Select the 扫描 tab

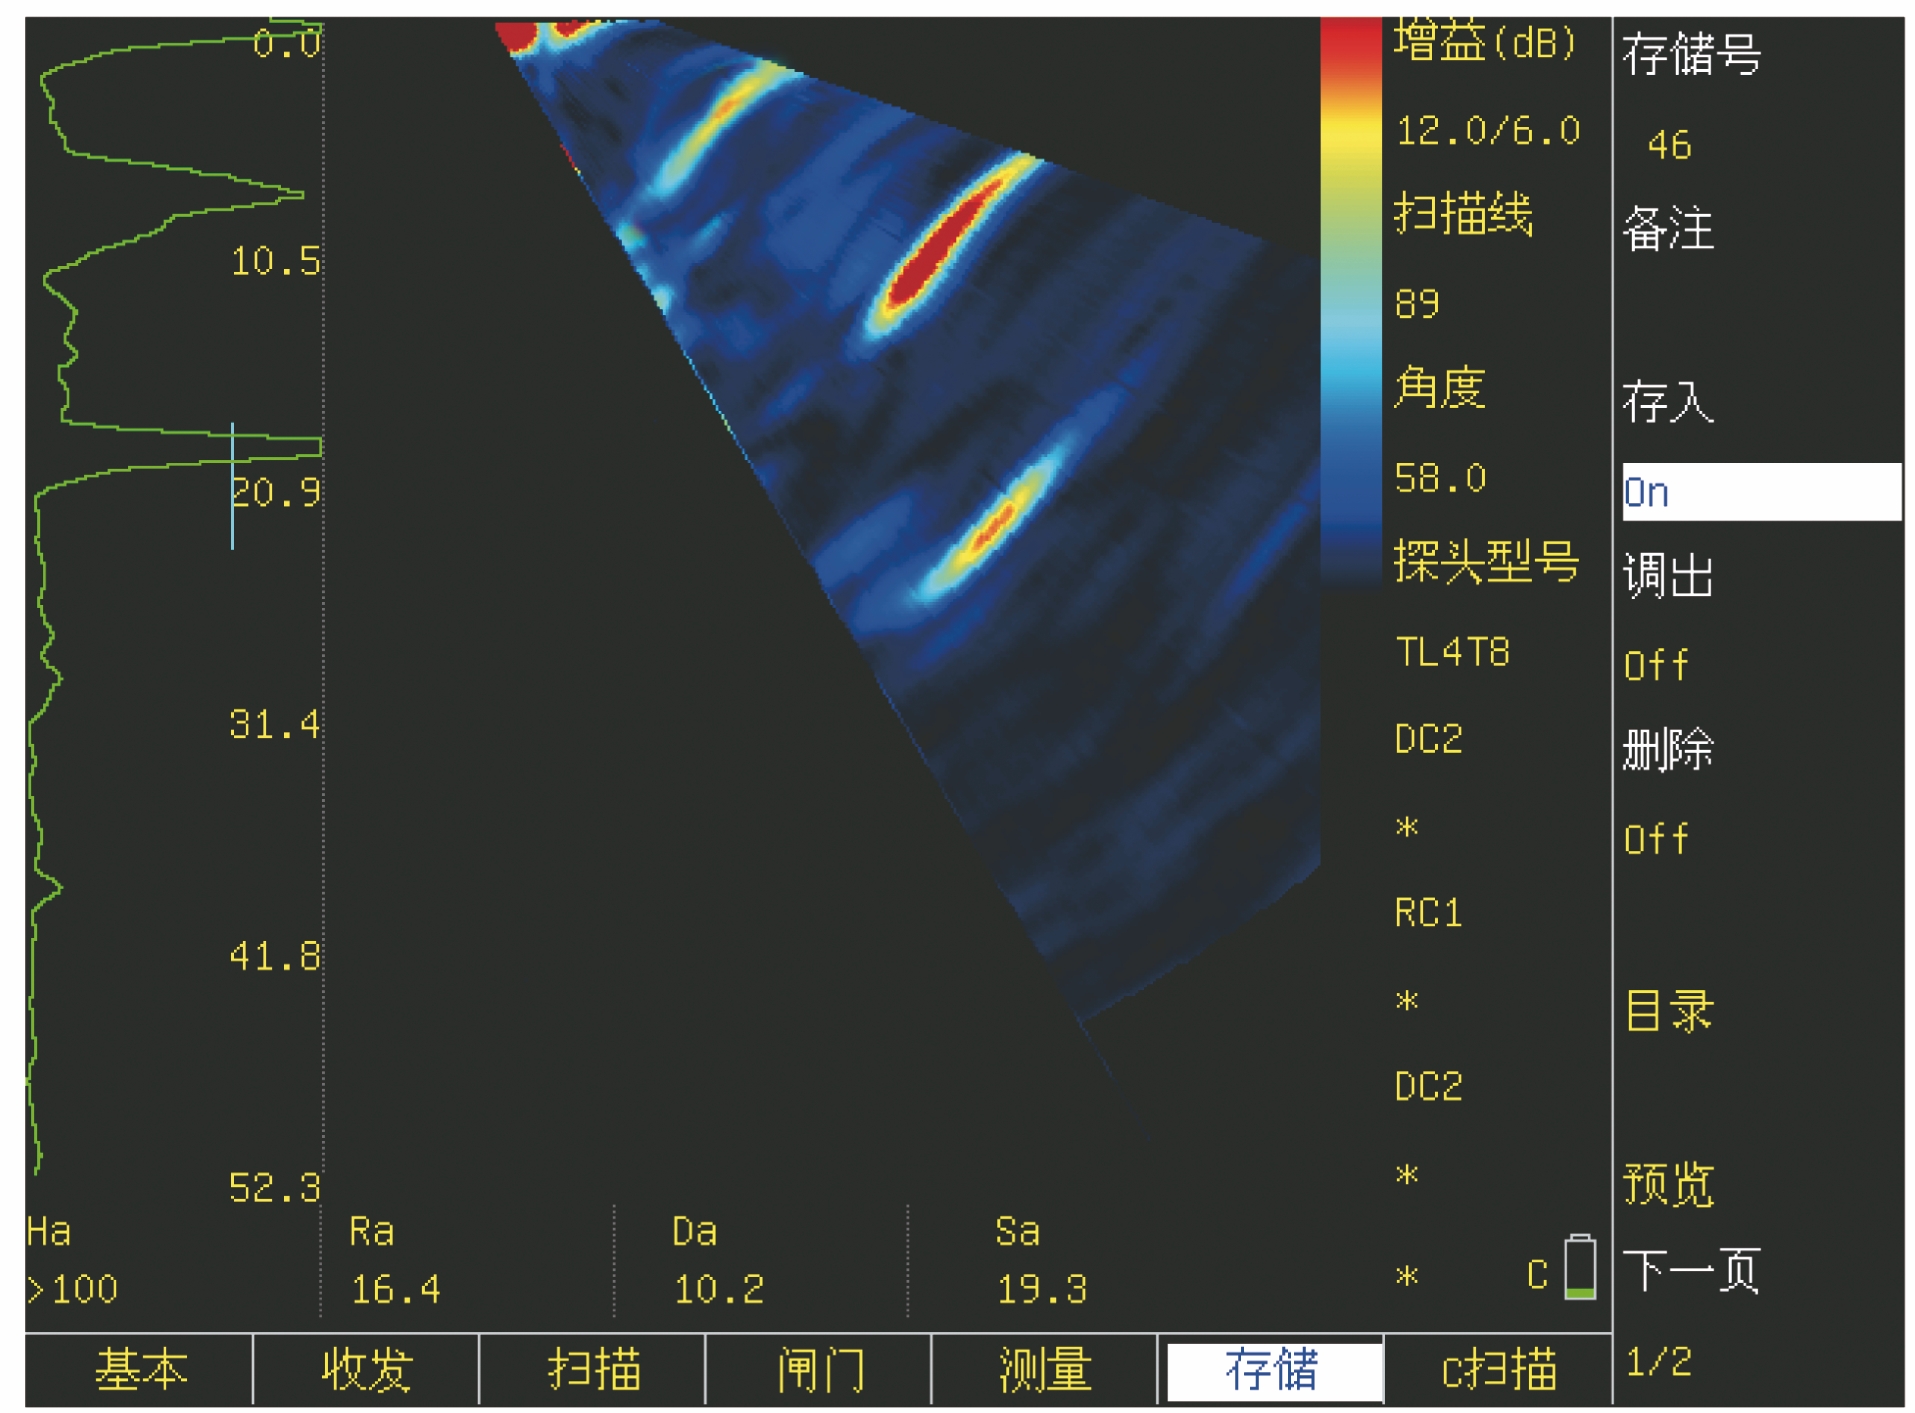[x=593, y=1368]
